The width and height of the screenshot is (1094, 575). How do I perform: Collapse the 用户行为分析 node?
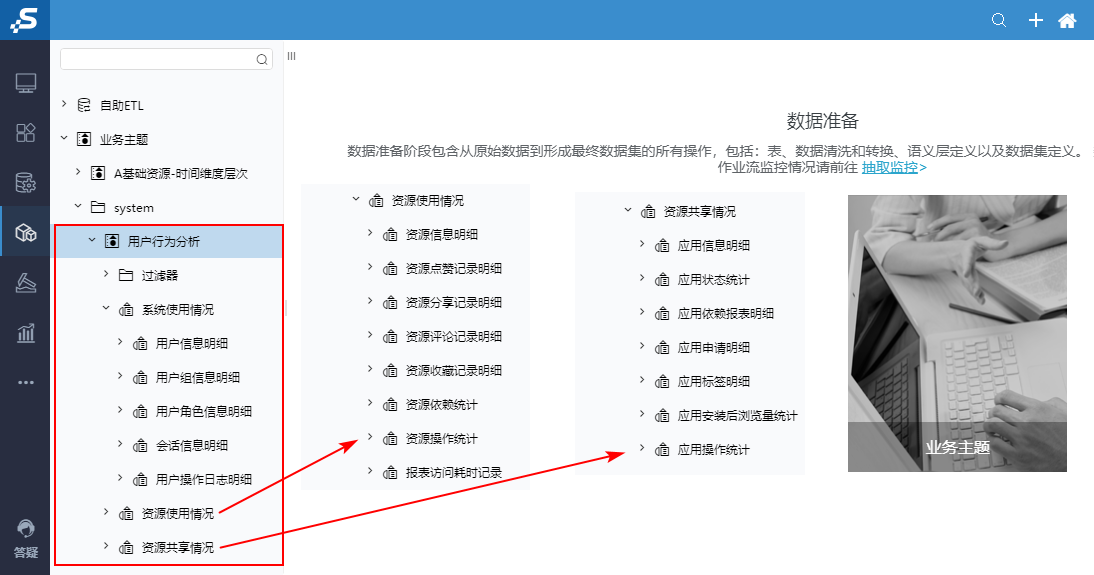click(92, 240)
